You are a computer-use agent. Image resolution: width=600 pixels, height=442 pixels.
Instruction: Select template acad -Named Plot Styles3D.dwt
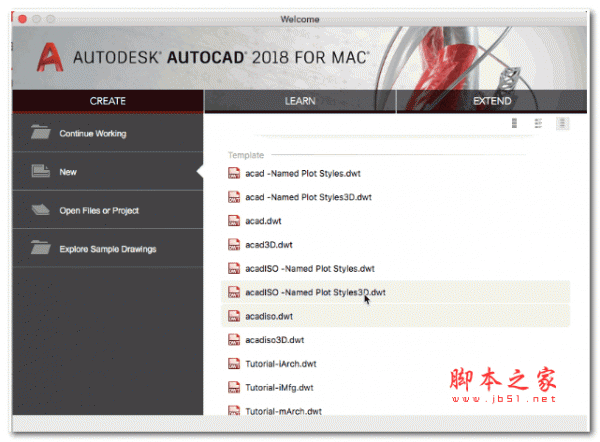[308, 197]
